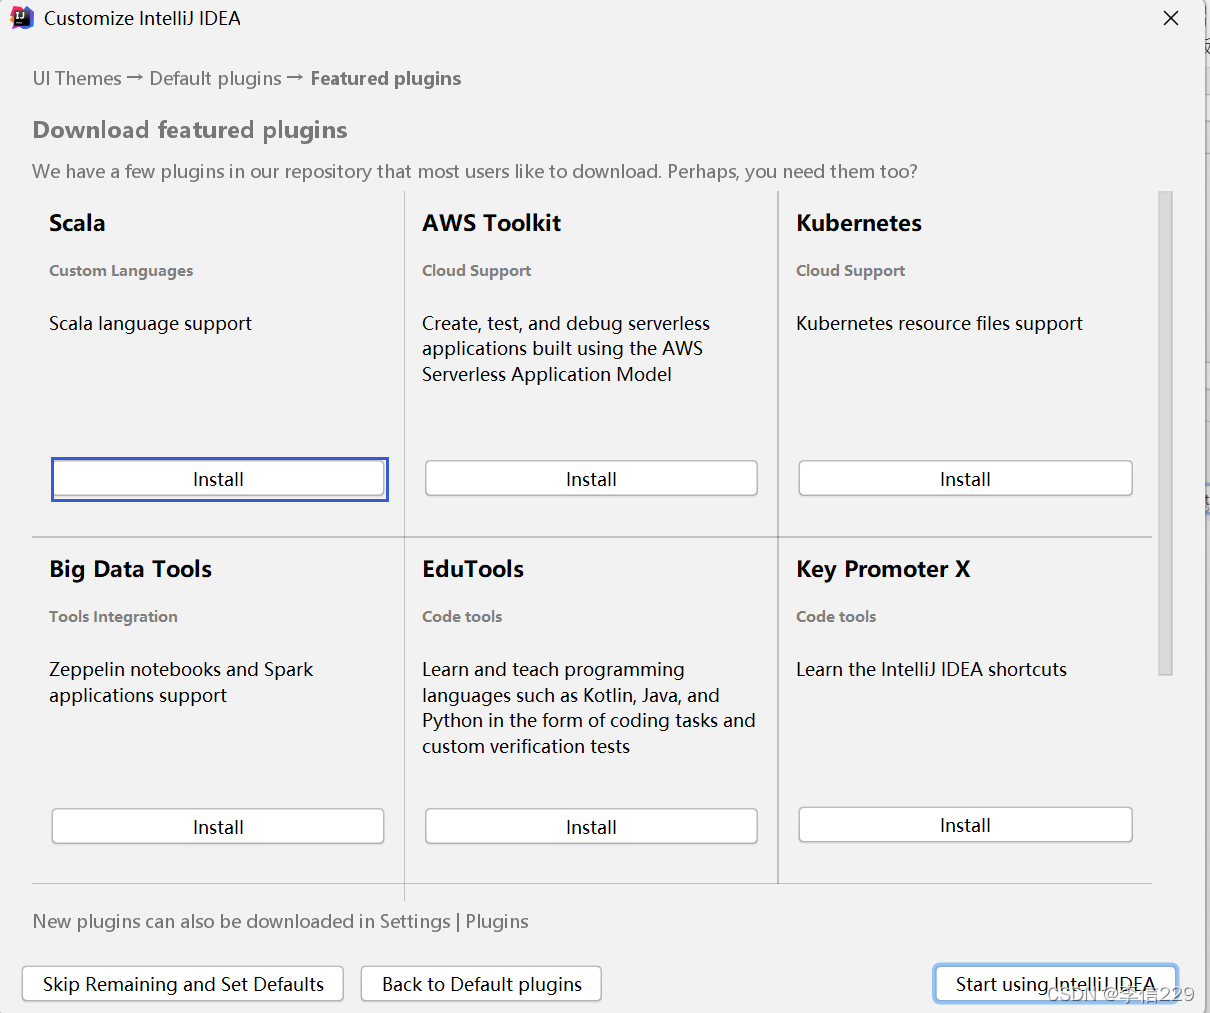
Task: Start using IntelliJ IDEA
Action: coord(1055,984)
